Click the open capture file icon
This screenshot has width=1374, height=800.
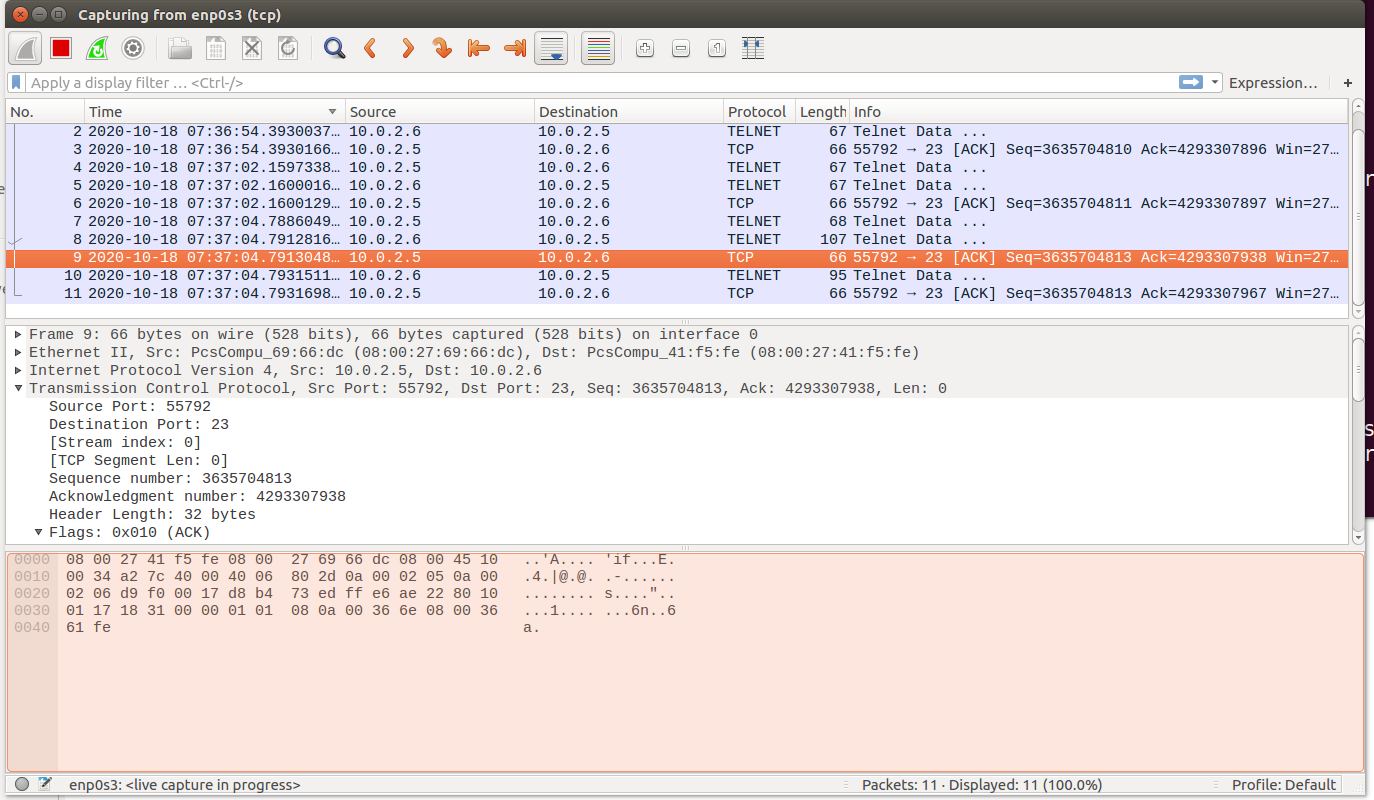(x=180, y=48)
